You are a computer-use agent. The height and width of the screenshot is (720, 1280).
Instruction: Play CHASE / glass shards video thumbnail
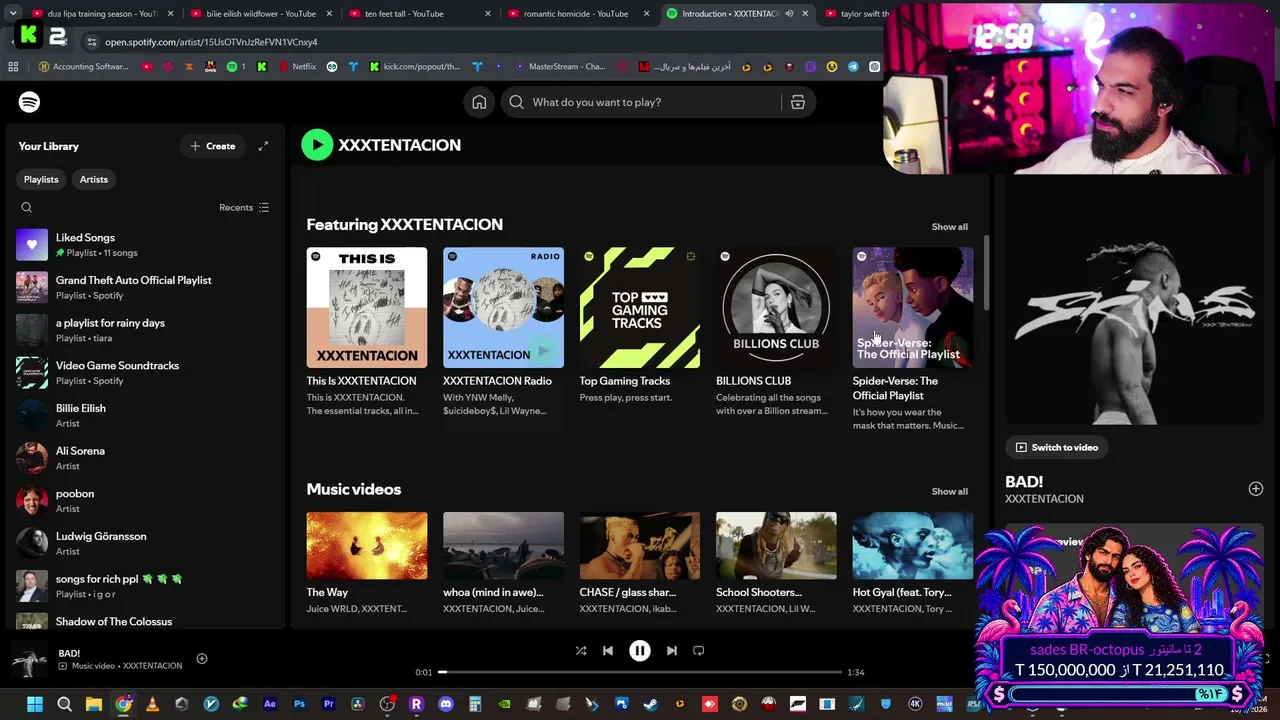[640, 546]
